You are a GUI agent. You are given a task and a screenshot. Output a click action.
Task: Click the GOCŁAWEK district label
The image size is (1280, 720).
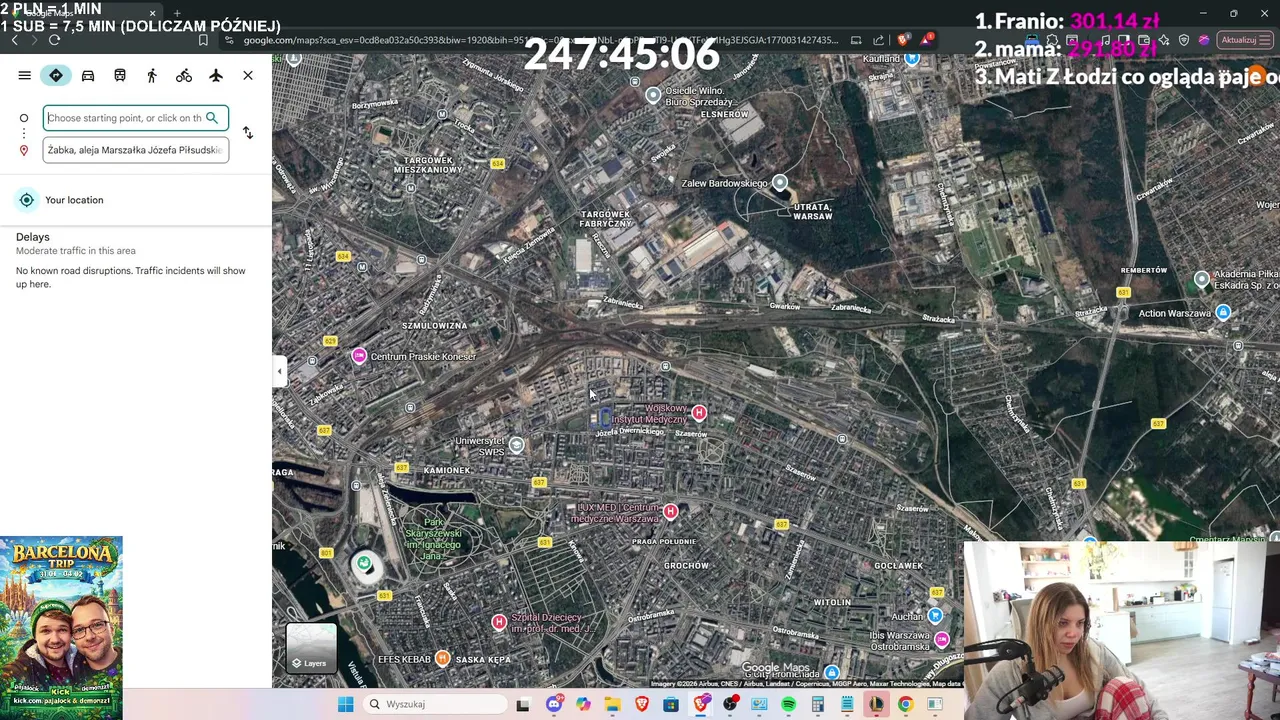click(898, 566)
